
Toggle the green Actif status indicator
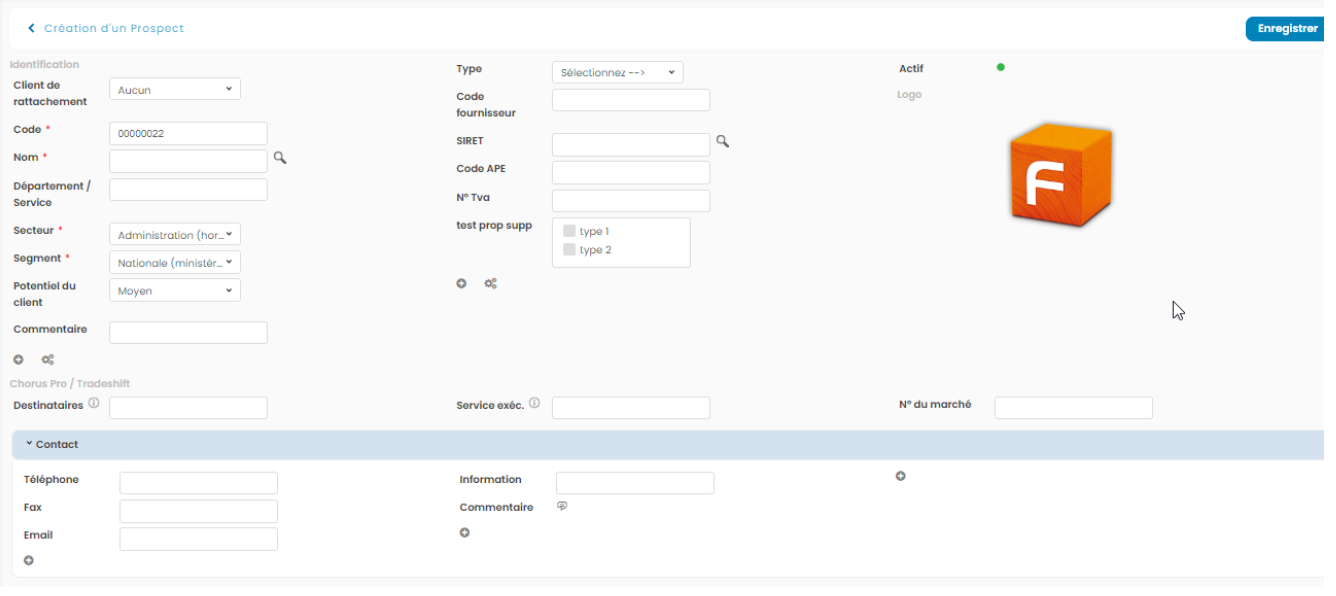[1001, 68]
